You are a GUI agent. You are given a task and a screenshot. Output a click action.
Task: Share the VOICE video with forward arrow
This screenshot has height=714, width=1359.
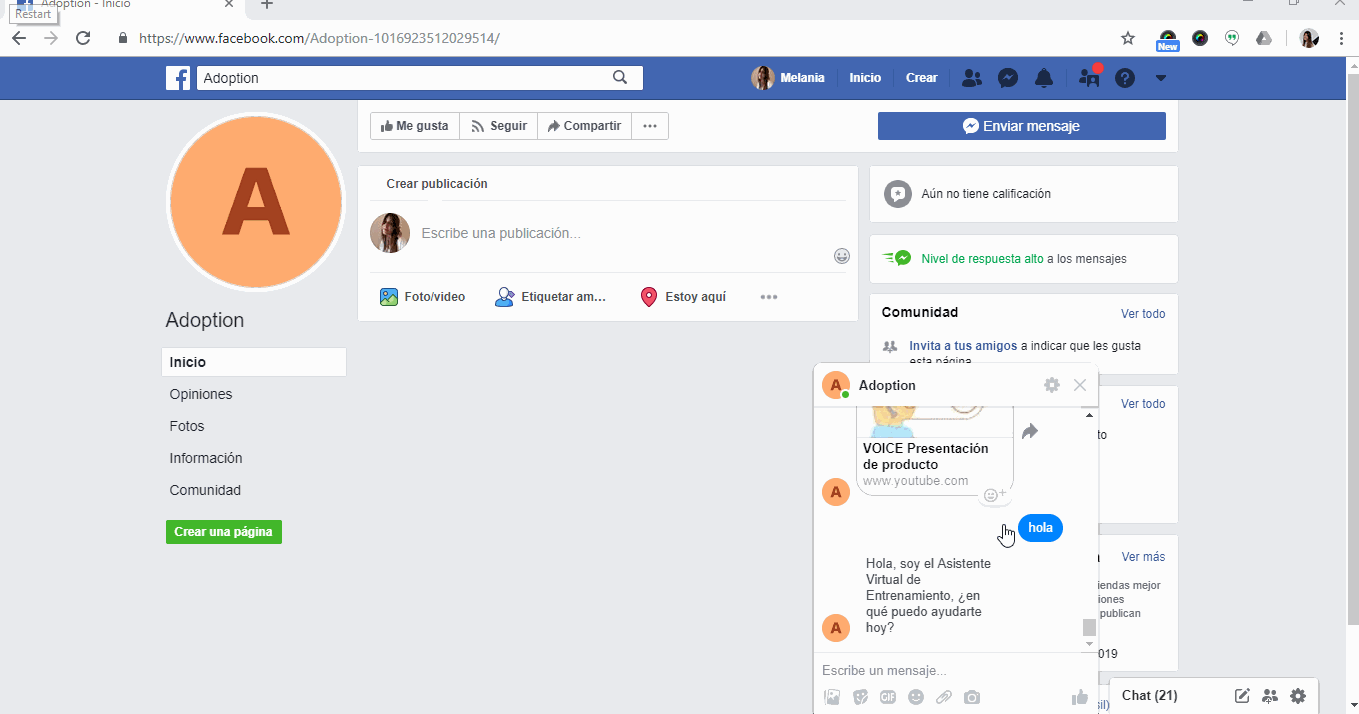(x=1030, y=431)
